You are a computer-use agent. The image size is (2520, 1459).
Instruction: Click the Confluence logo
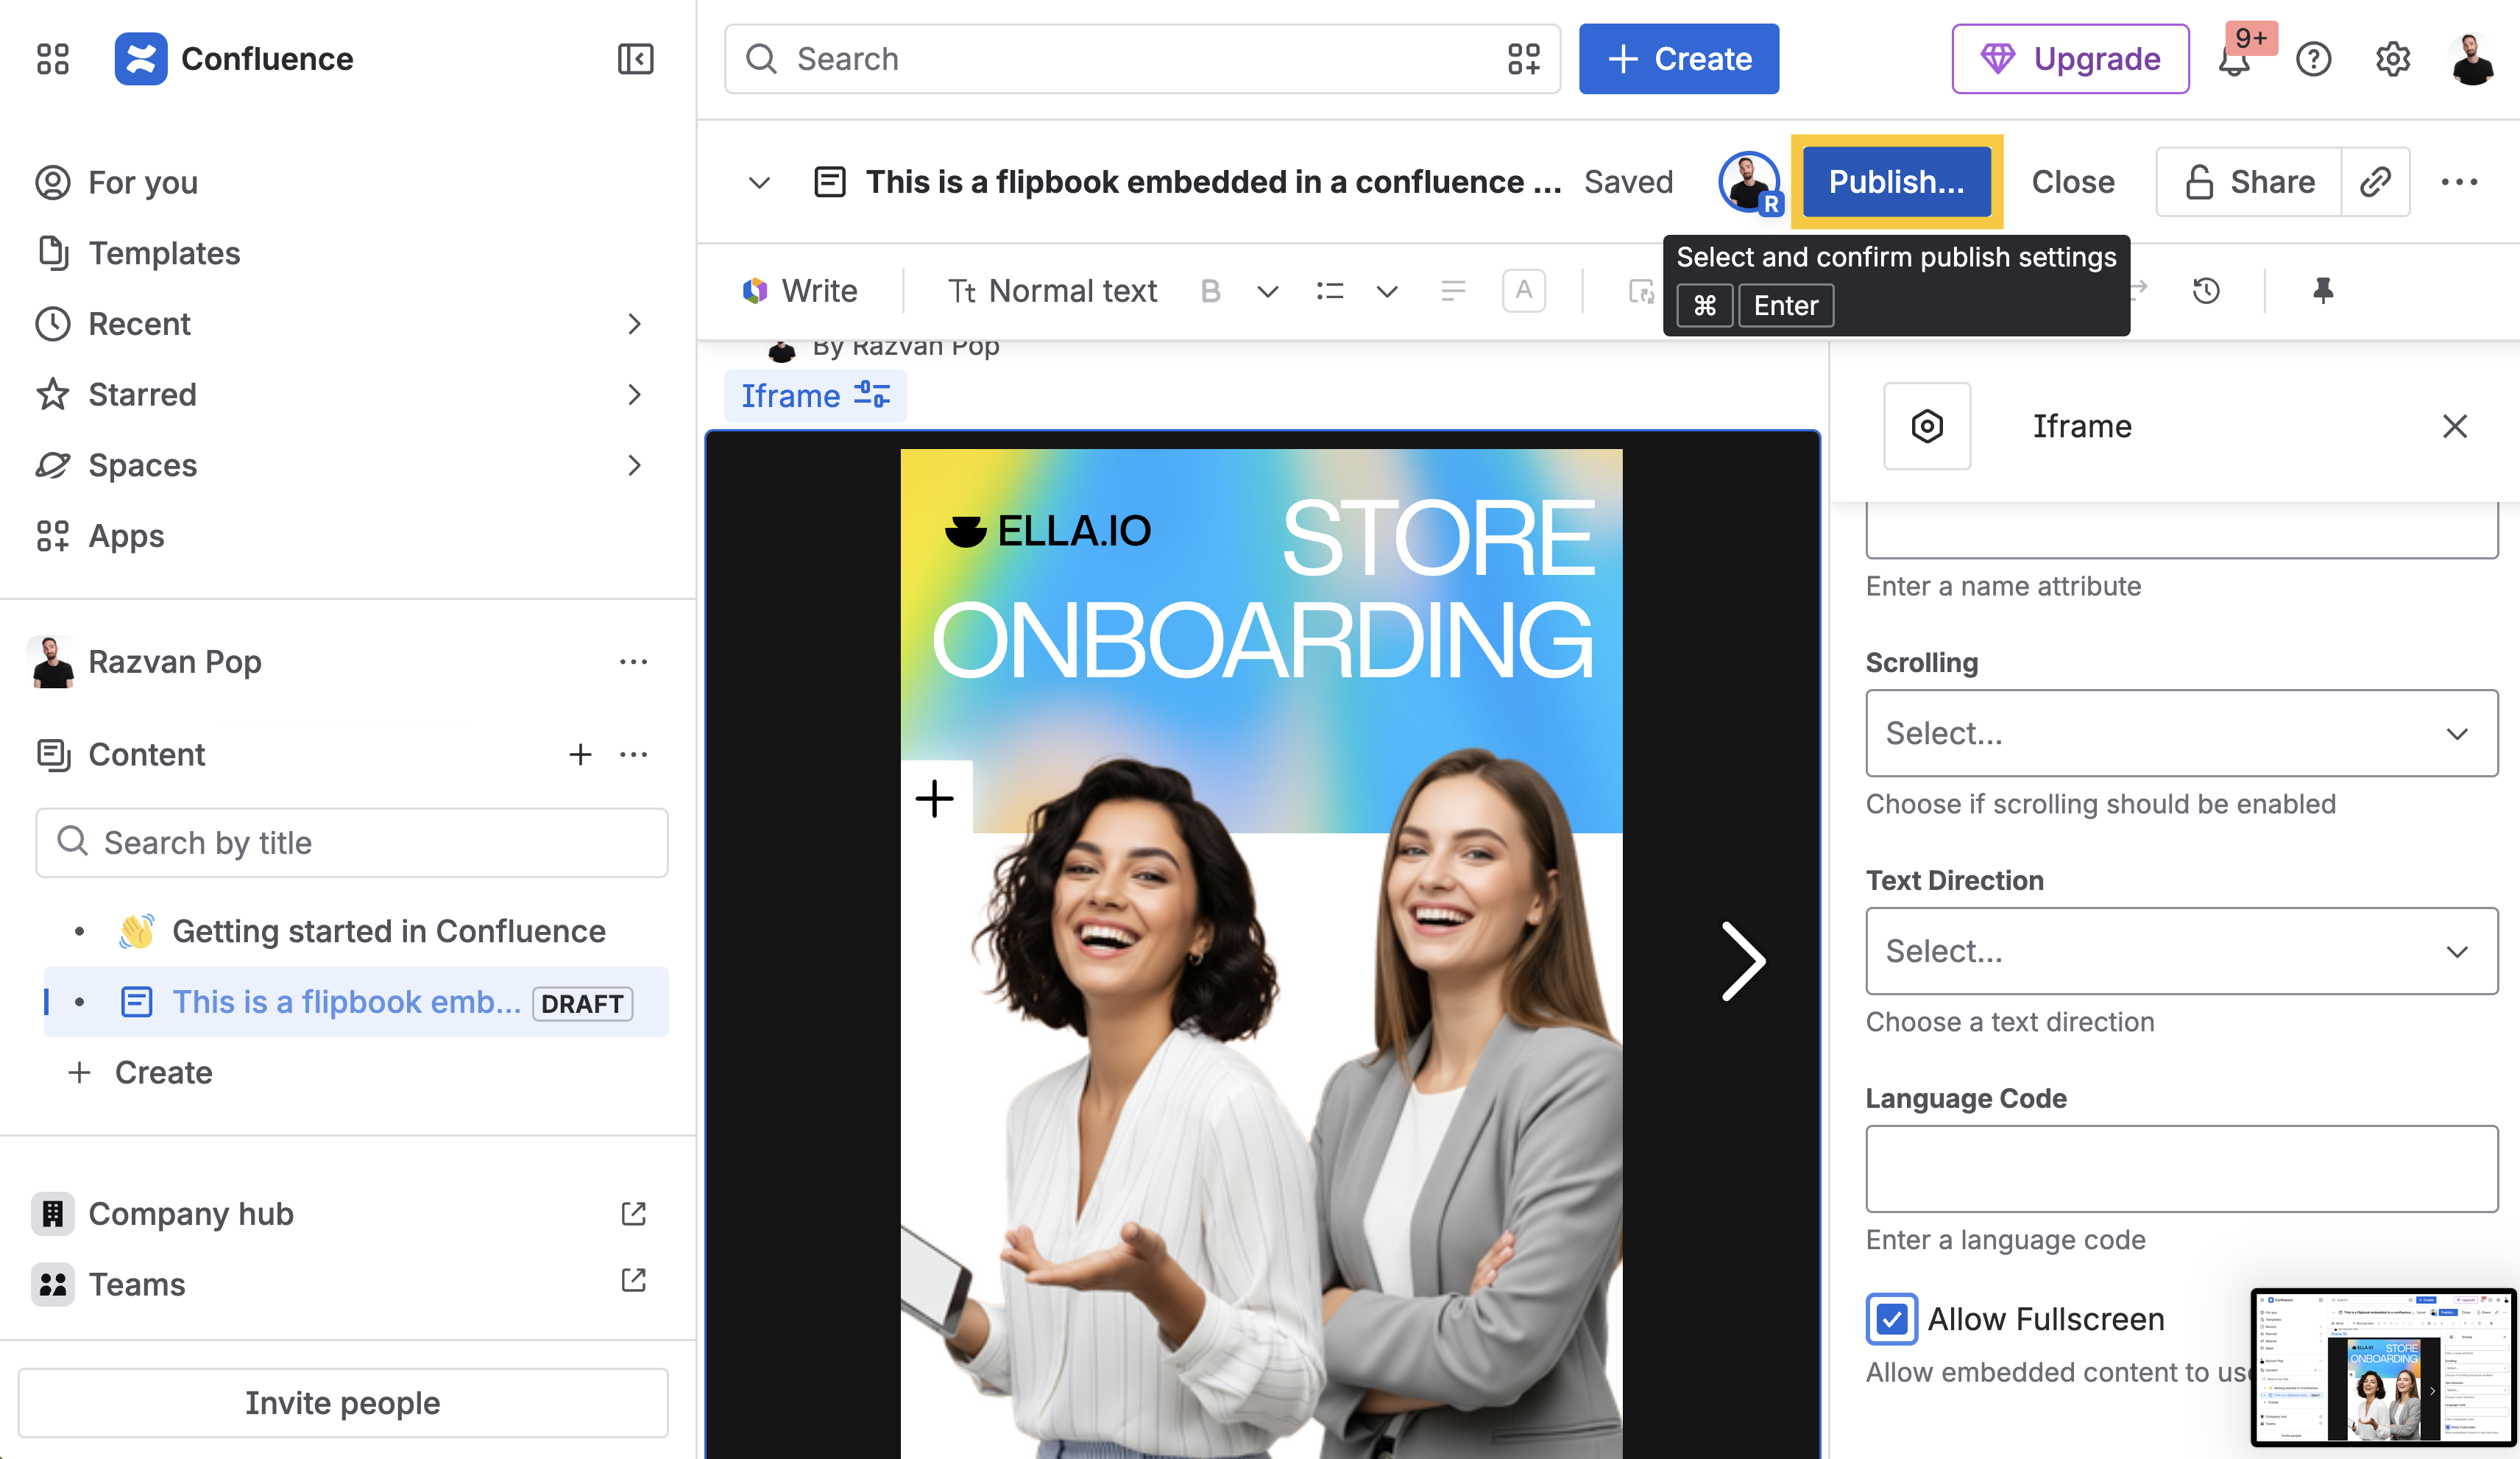140,59
